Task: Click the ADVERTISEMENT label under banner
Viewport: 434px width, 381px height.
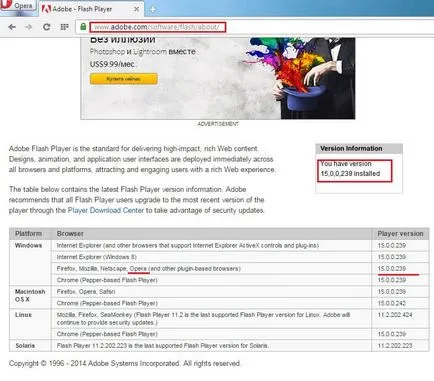Action: (x=218, y=124)
